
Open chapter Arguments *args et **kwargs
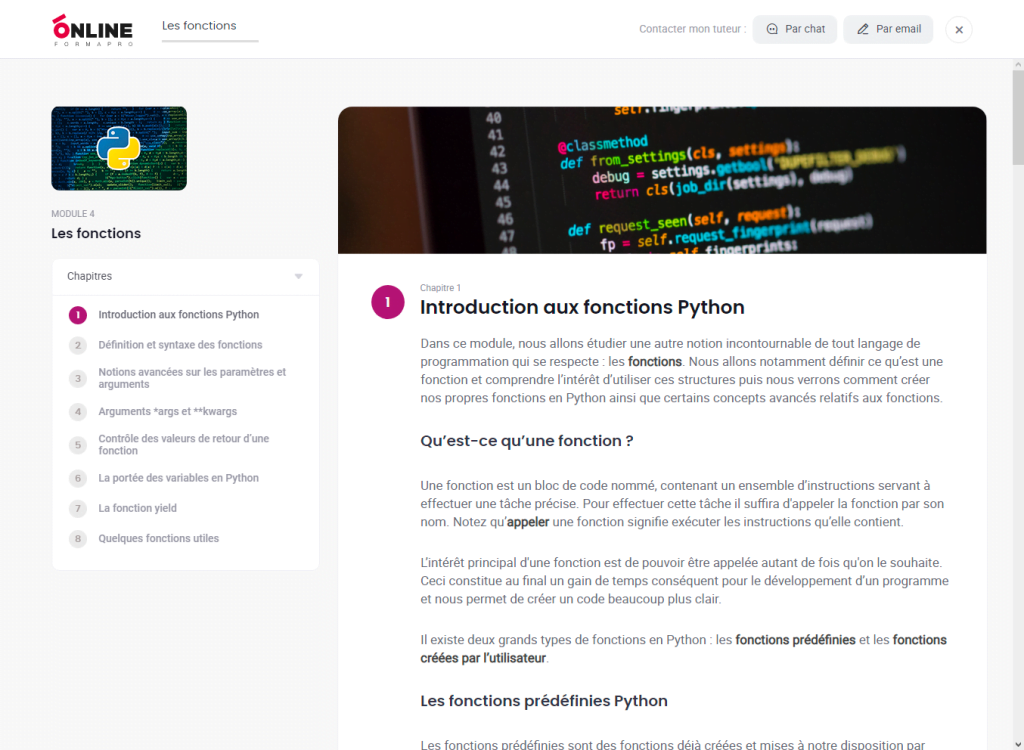tap(168, 412)
